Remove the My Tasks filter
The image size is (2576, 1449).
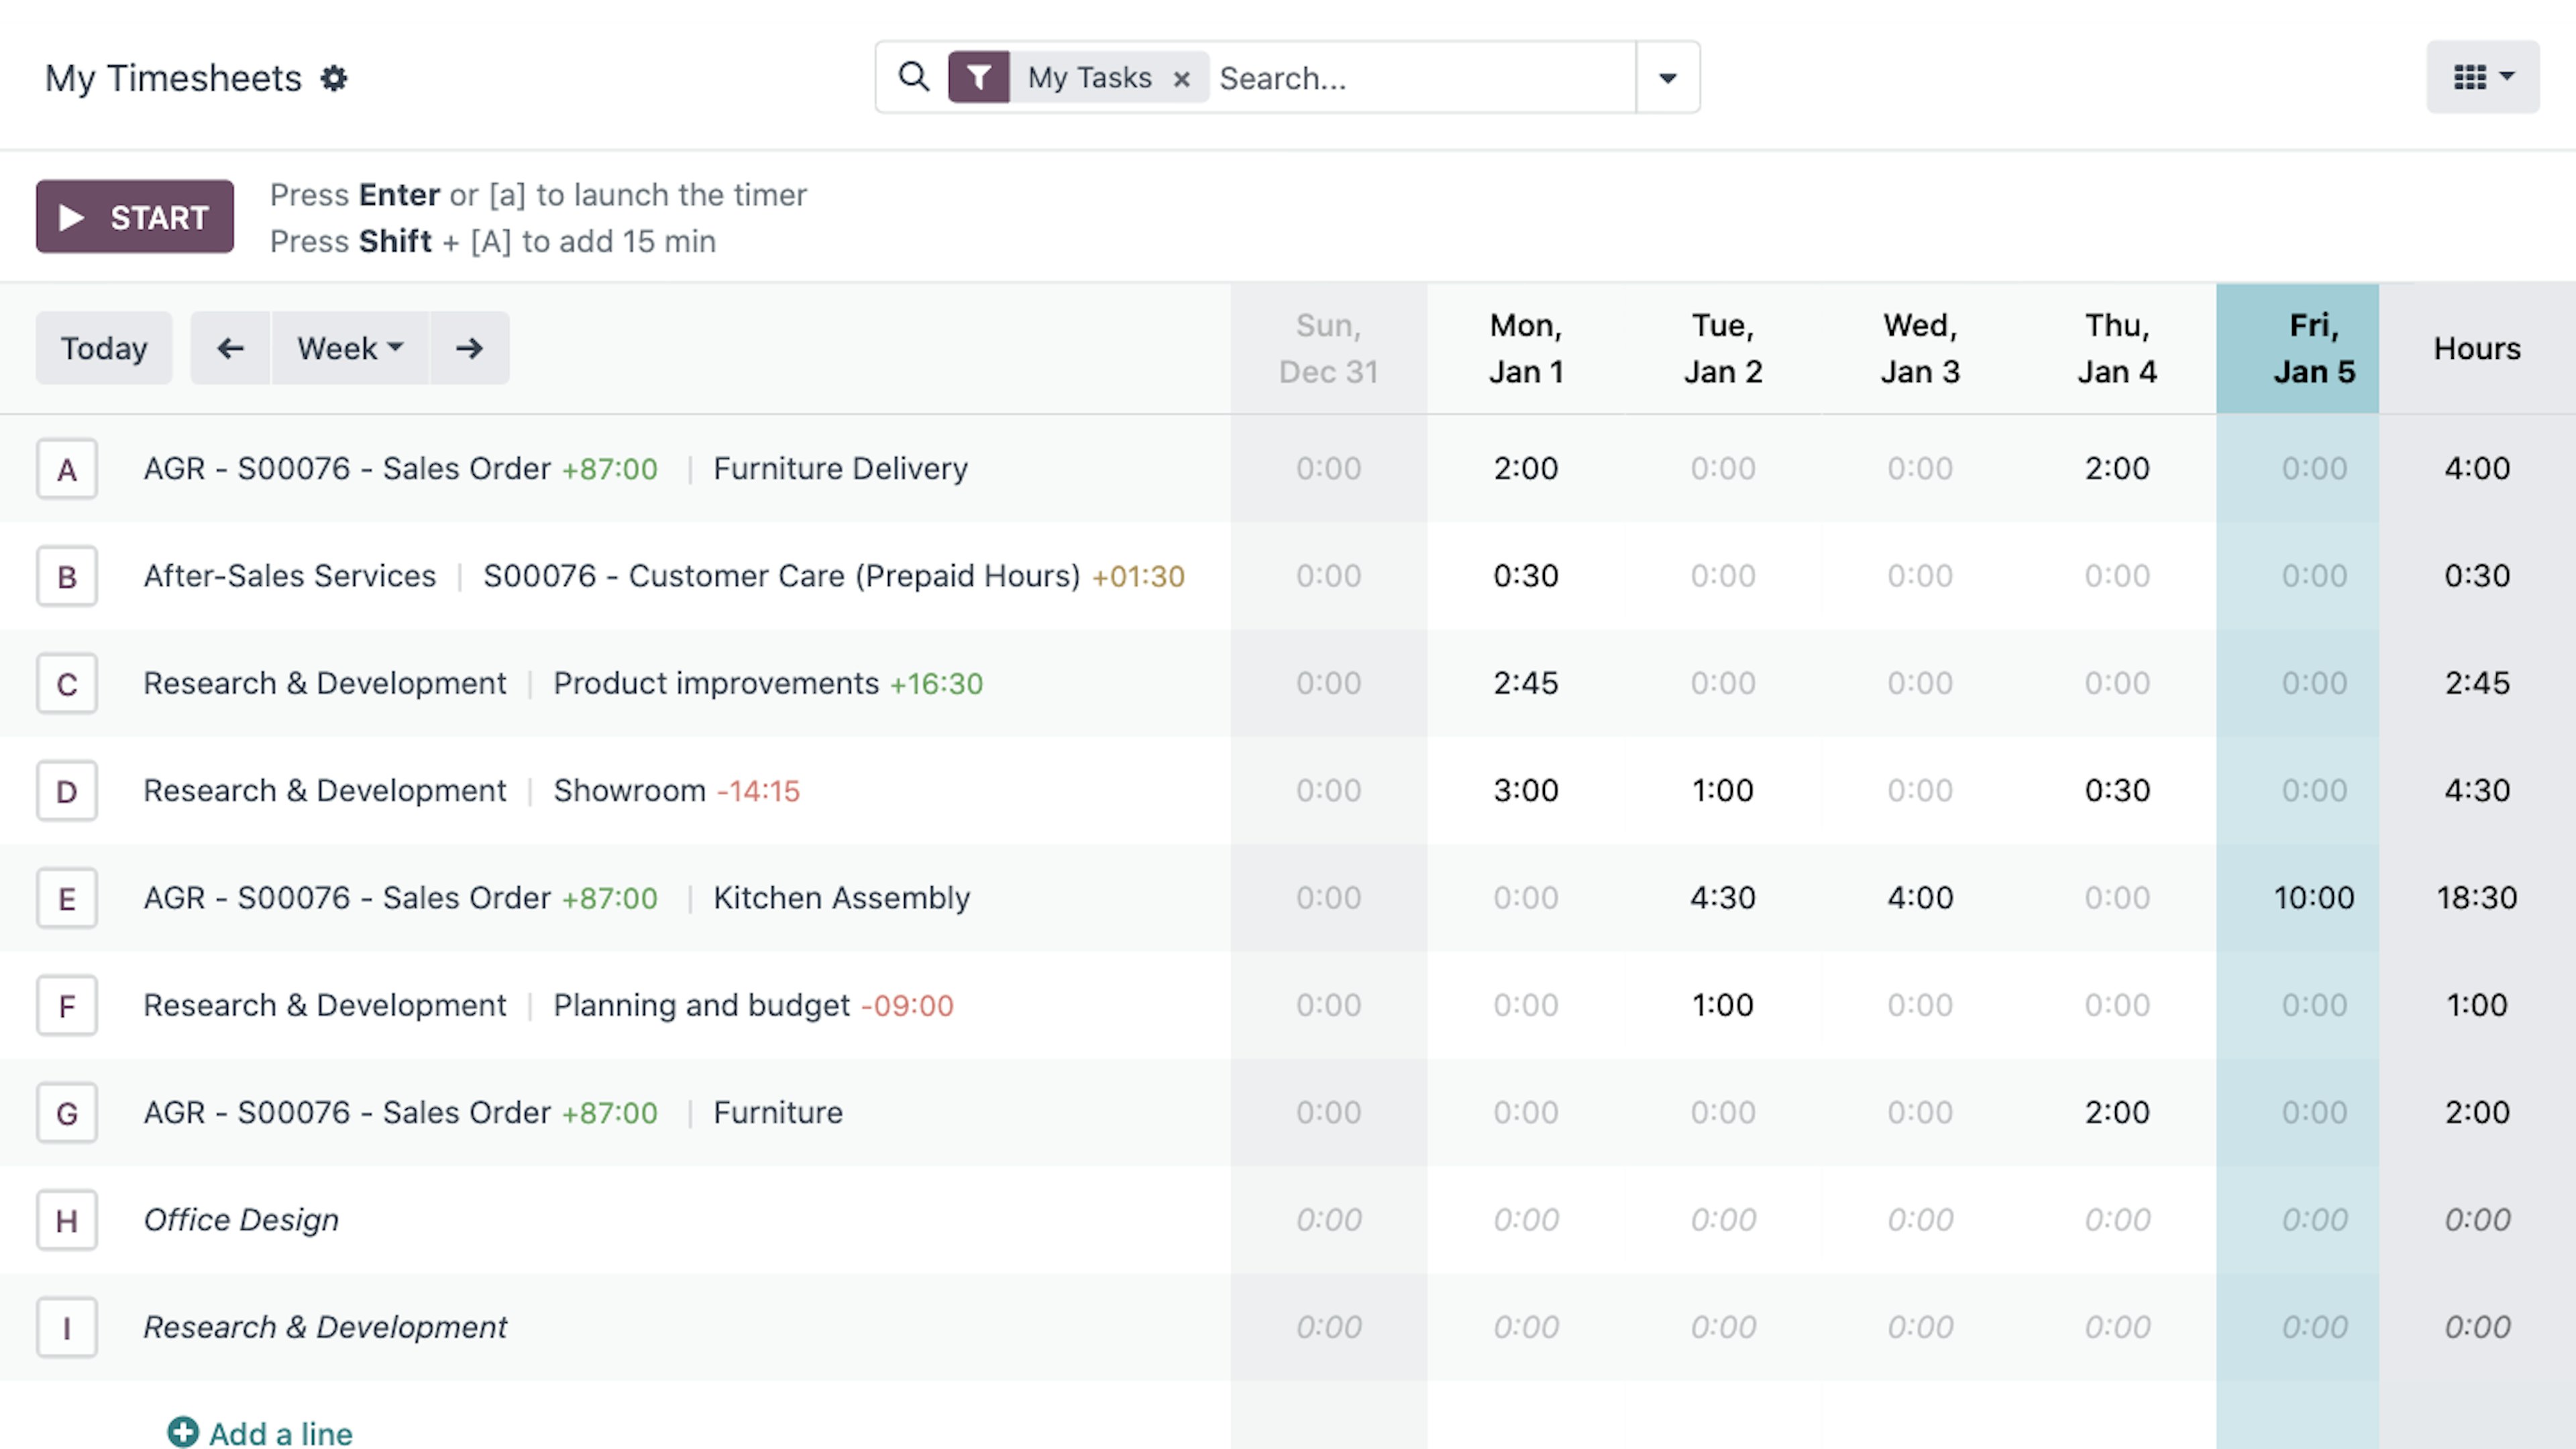tap(1182, 79)
